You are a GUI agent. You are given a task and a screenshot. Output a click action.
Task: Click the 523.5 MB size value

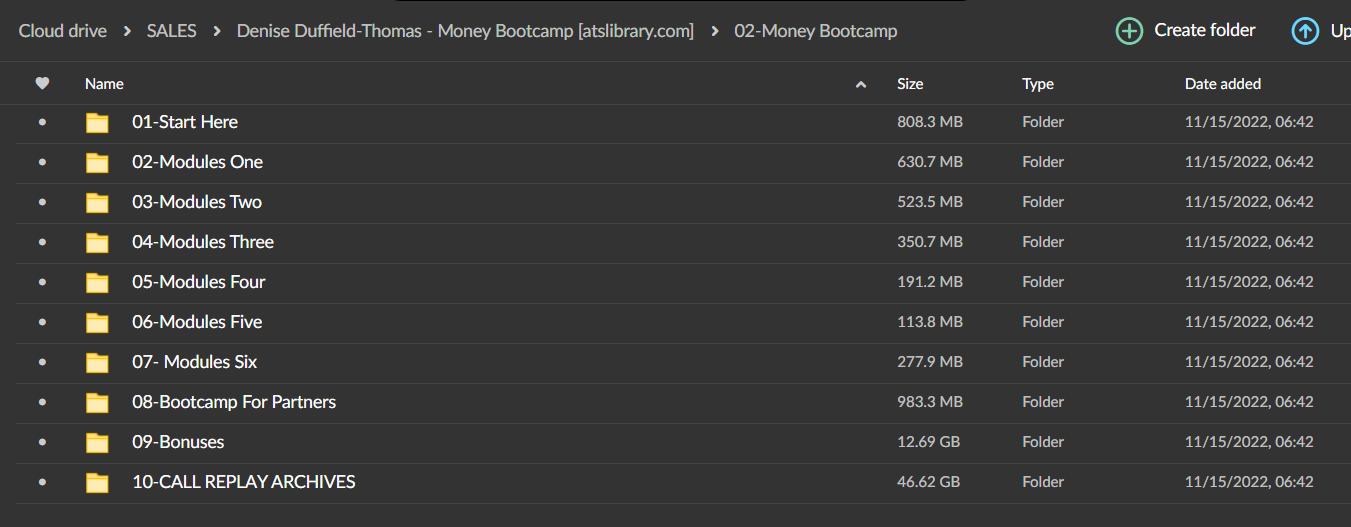930,202
